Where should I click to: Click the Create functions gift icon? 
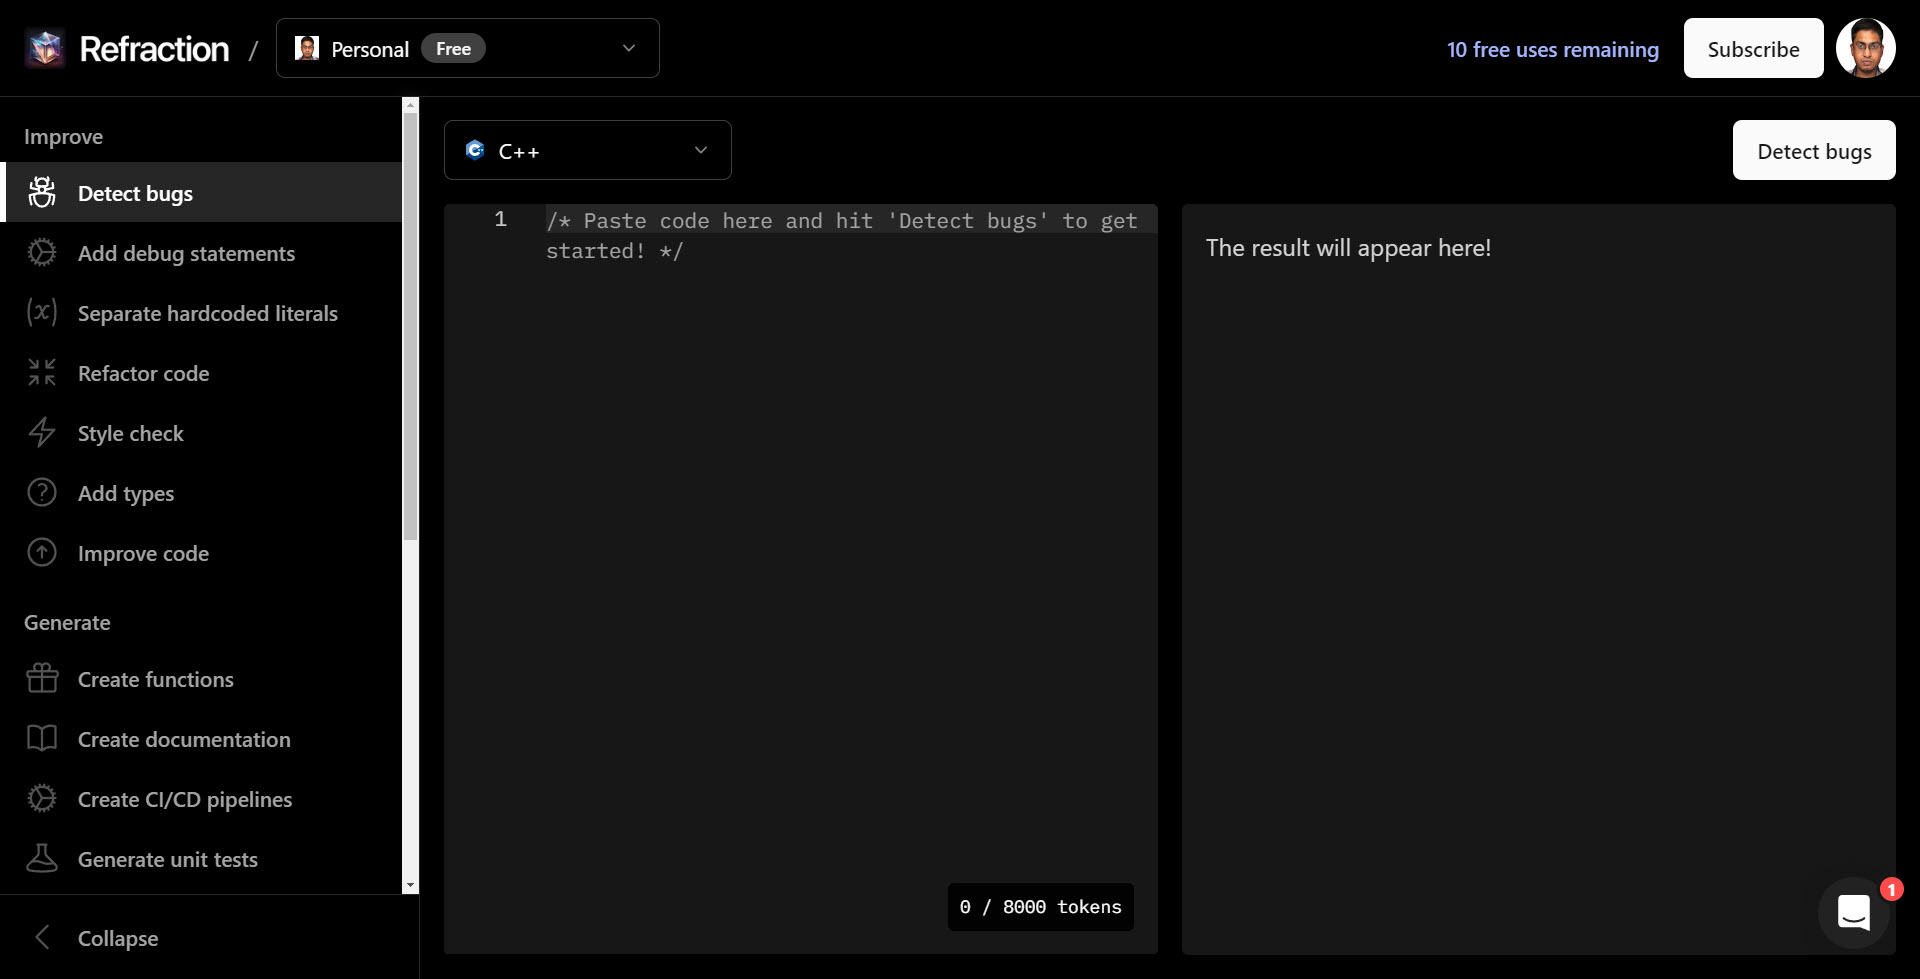pyautogui.click(x=42, y=679)
